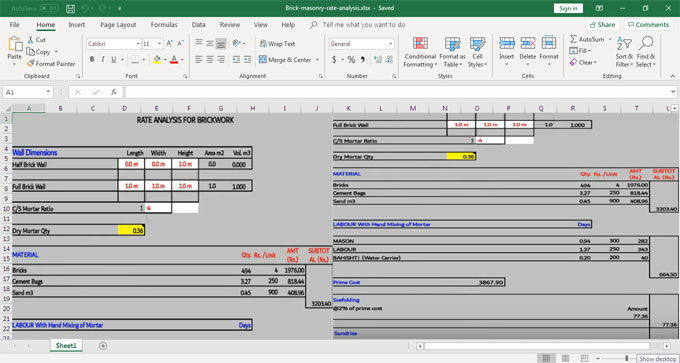Screen dimensions: 680x363
Task: Collapse the ribbon with the chevron
Action: [673, 76]
